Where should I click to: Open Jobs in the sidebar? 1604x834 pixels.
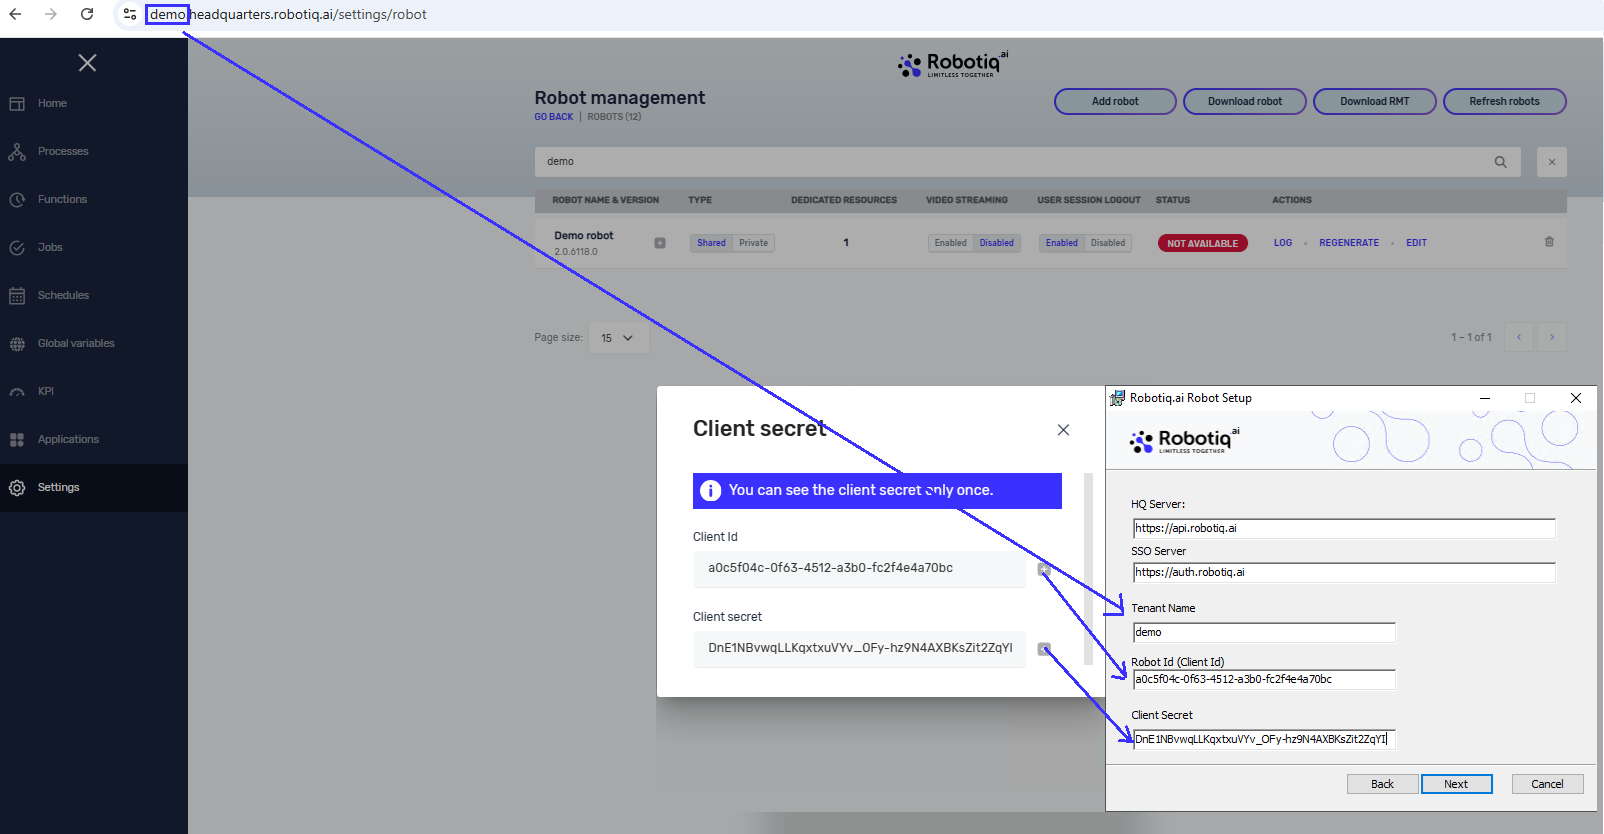coord(50,248)
